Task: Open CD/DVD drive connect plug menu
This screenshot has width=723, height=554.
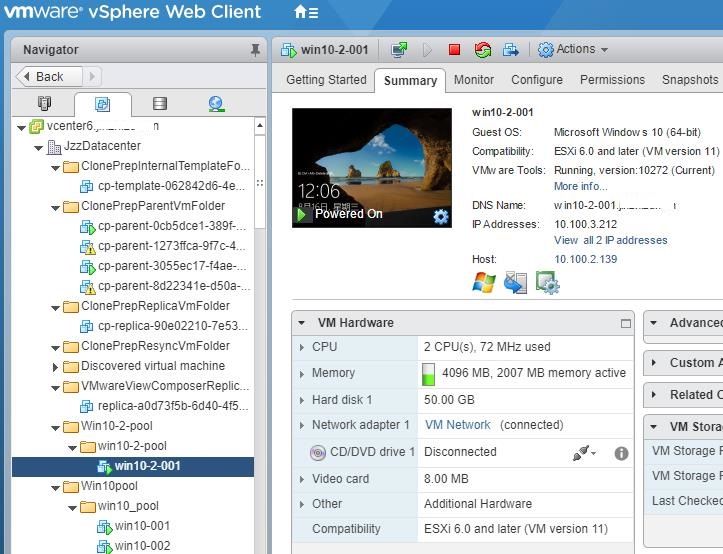Action: (584, 453)
